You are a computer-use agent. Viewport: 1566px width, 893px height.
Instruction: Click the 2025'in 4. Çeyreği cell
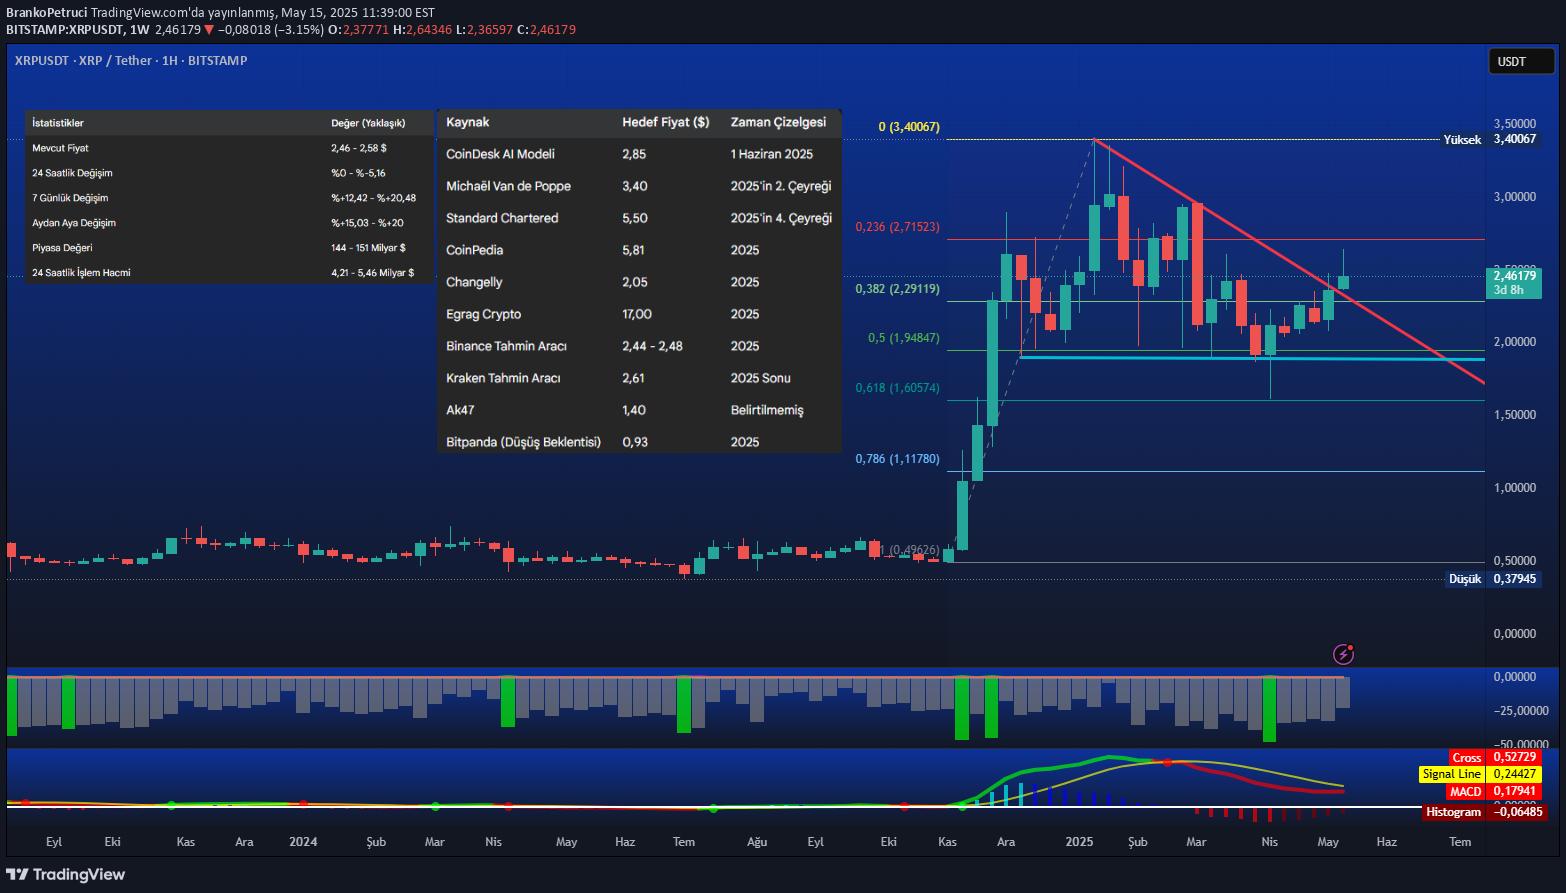[x=781, y=218]
